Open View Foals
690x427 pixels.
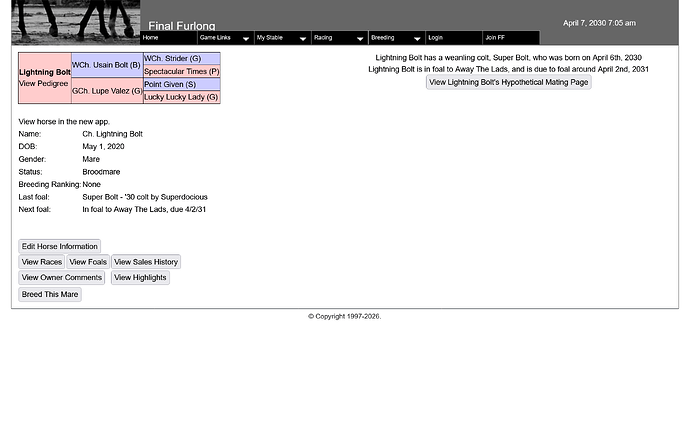(88, 262)
